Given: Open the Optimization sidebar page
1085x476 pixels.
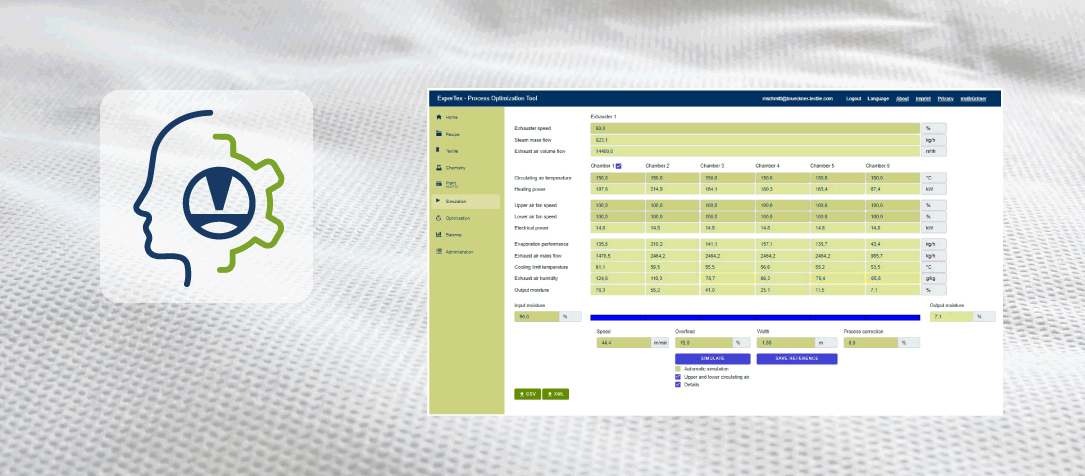Looking at the screenshot, I should coord(457,218).
